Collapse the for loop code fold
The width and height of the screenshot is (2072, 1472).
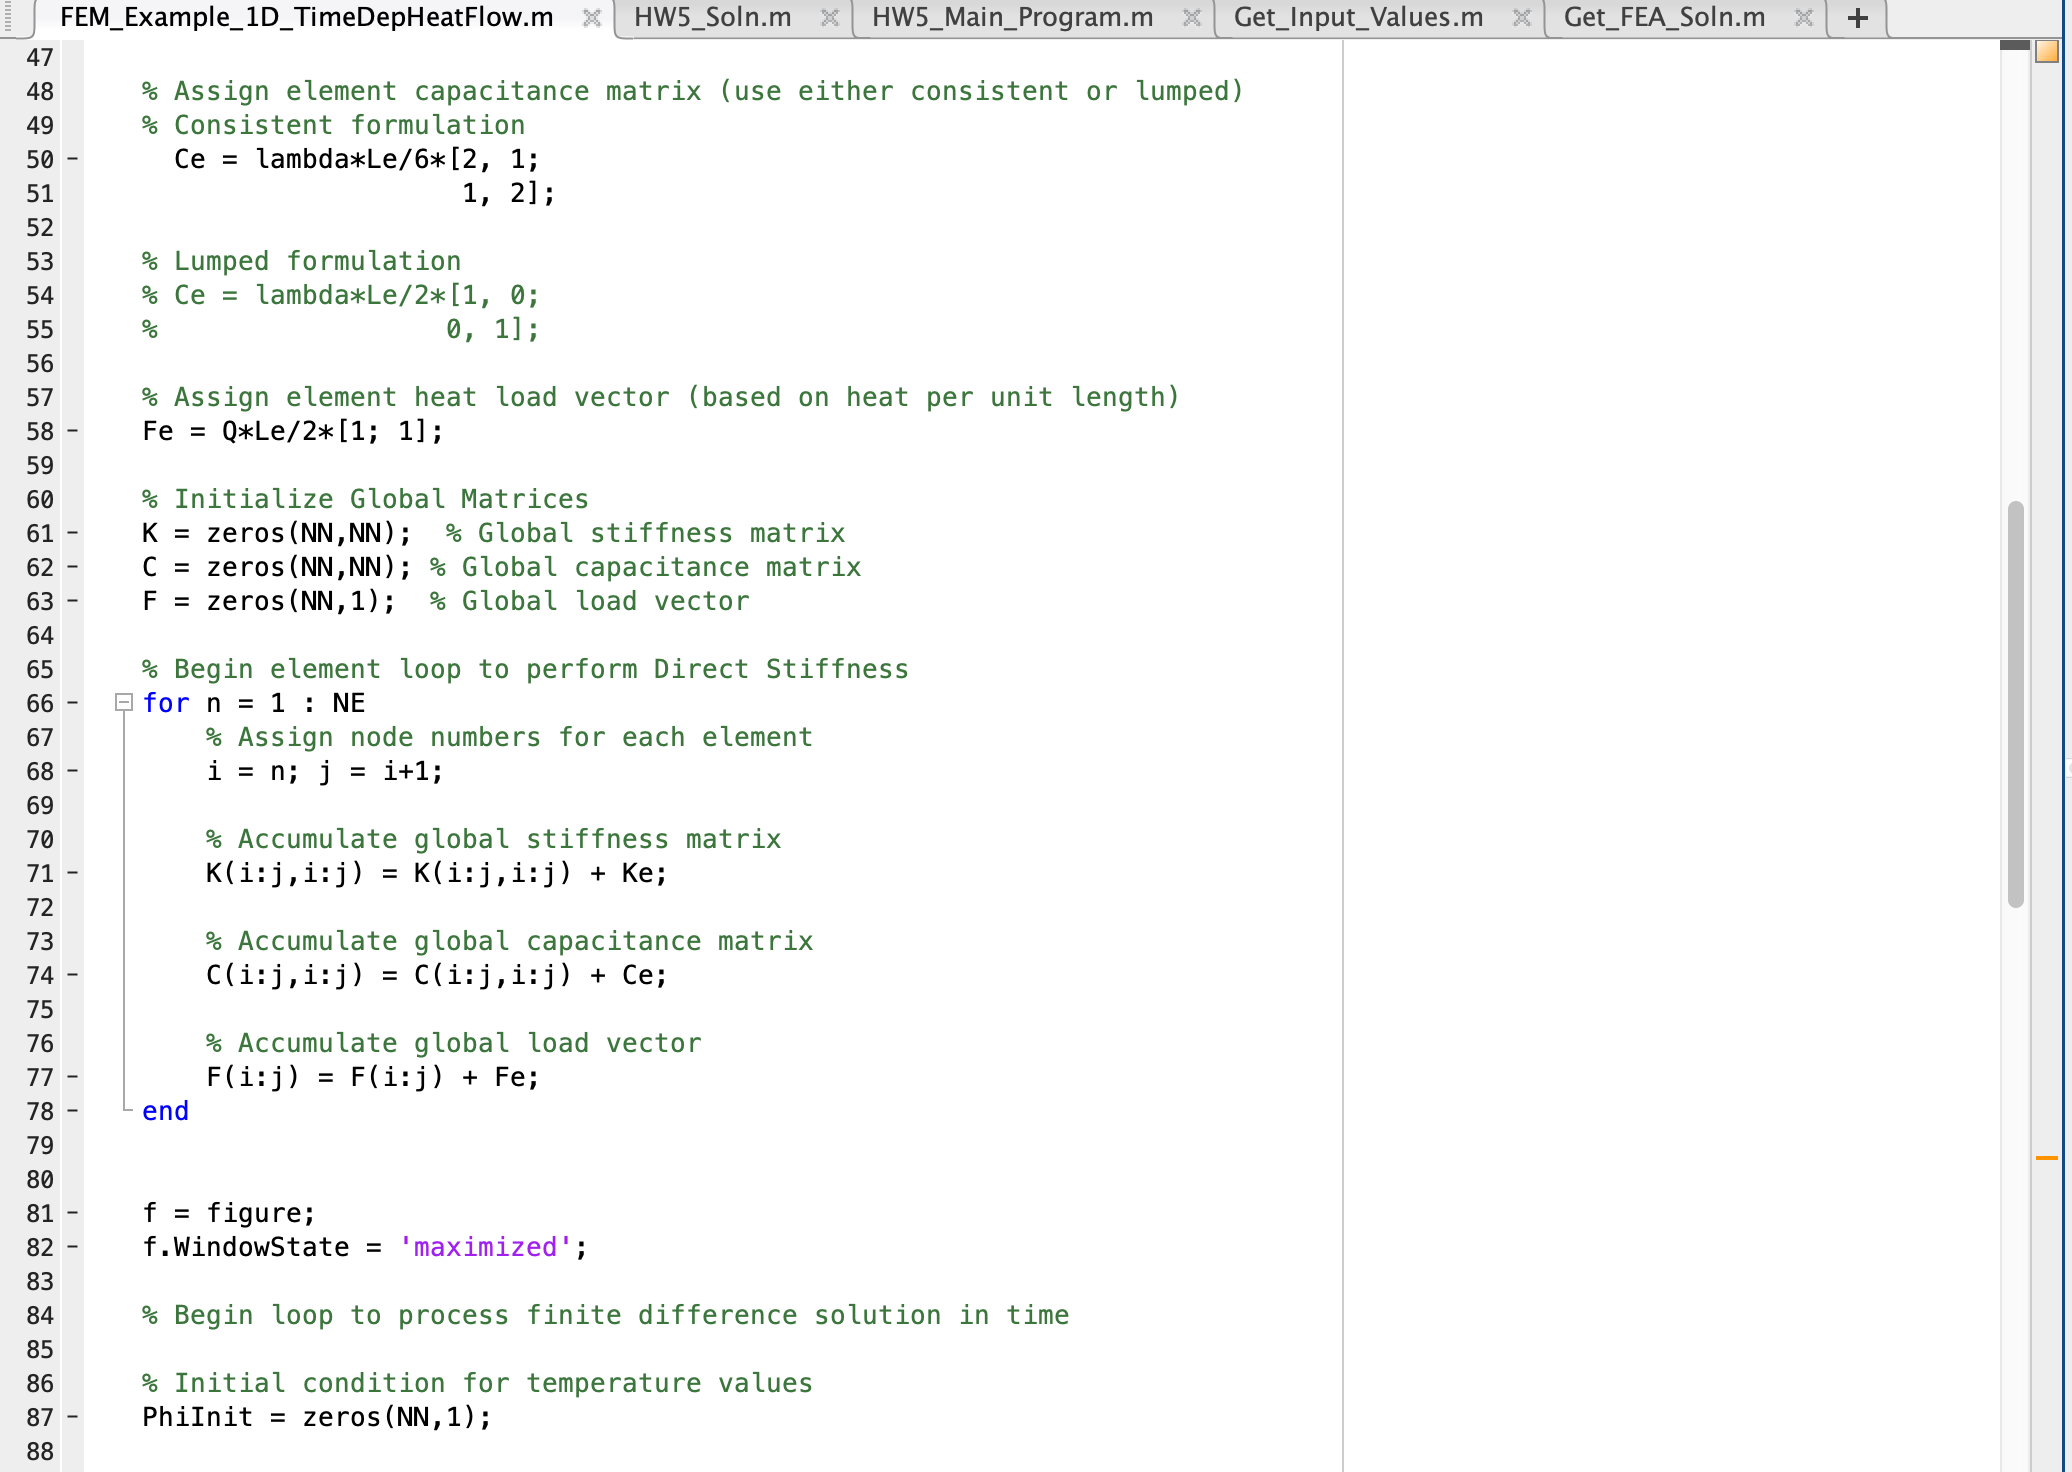pyautogui.click(x=124, y=702)
